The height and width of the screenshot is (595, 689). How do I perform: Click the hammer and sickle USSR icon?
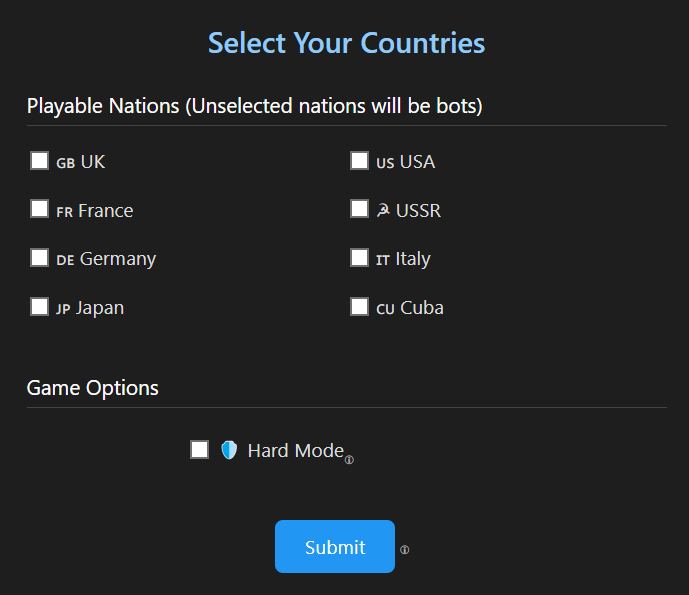(x=383, y=210)
